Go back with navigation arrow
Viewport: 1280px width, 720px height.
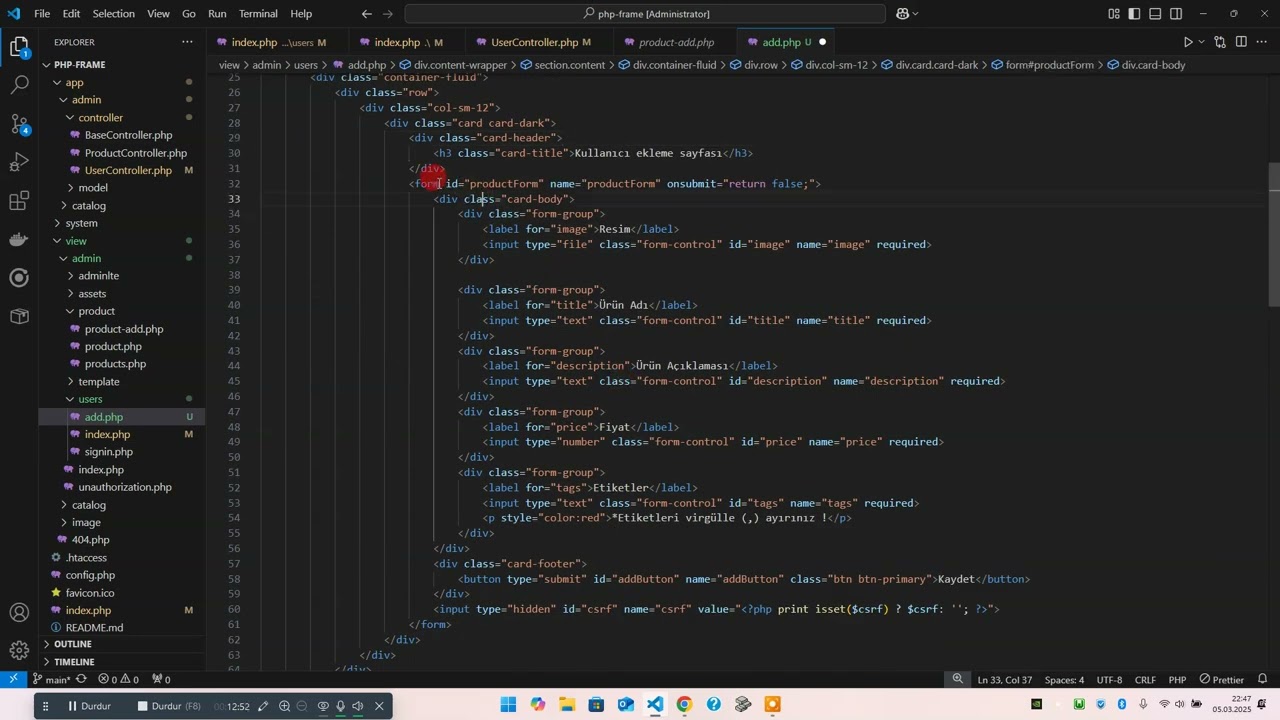(x=367, y=14)
